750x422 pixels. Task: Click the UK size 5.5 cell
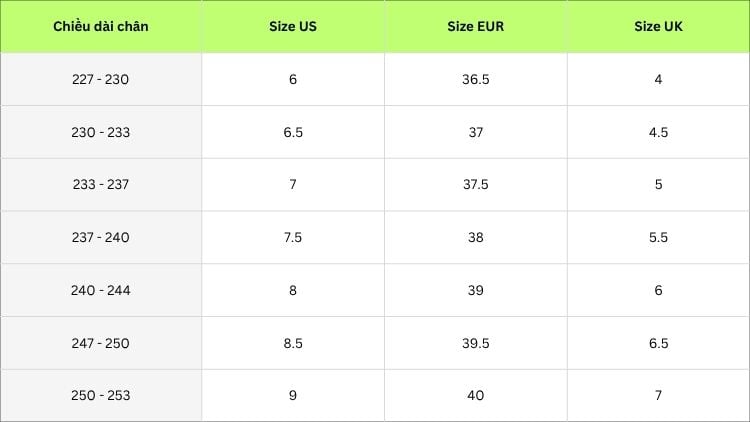[658, 237]
